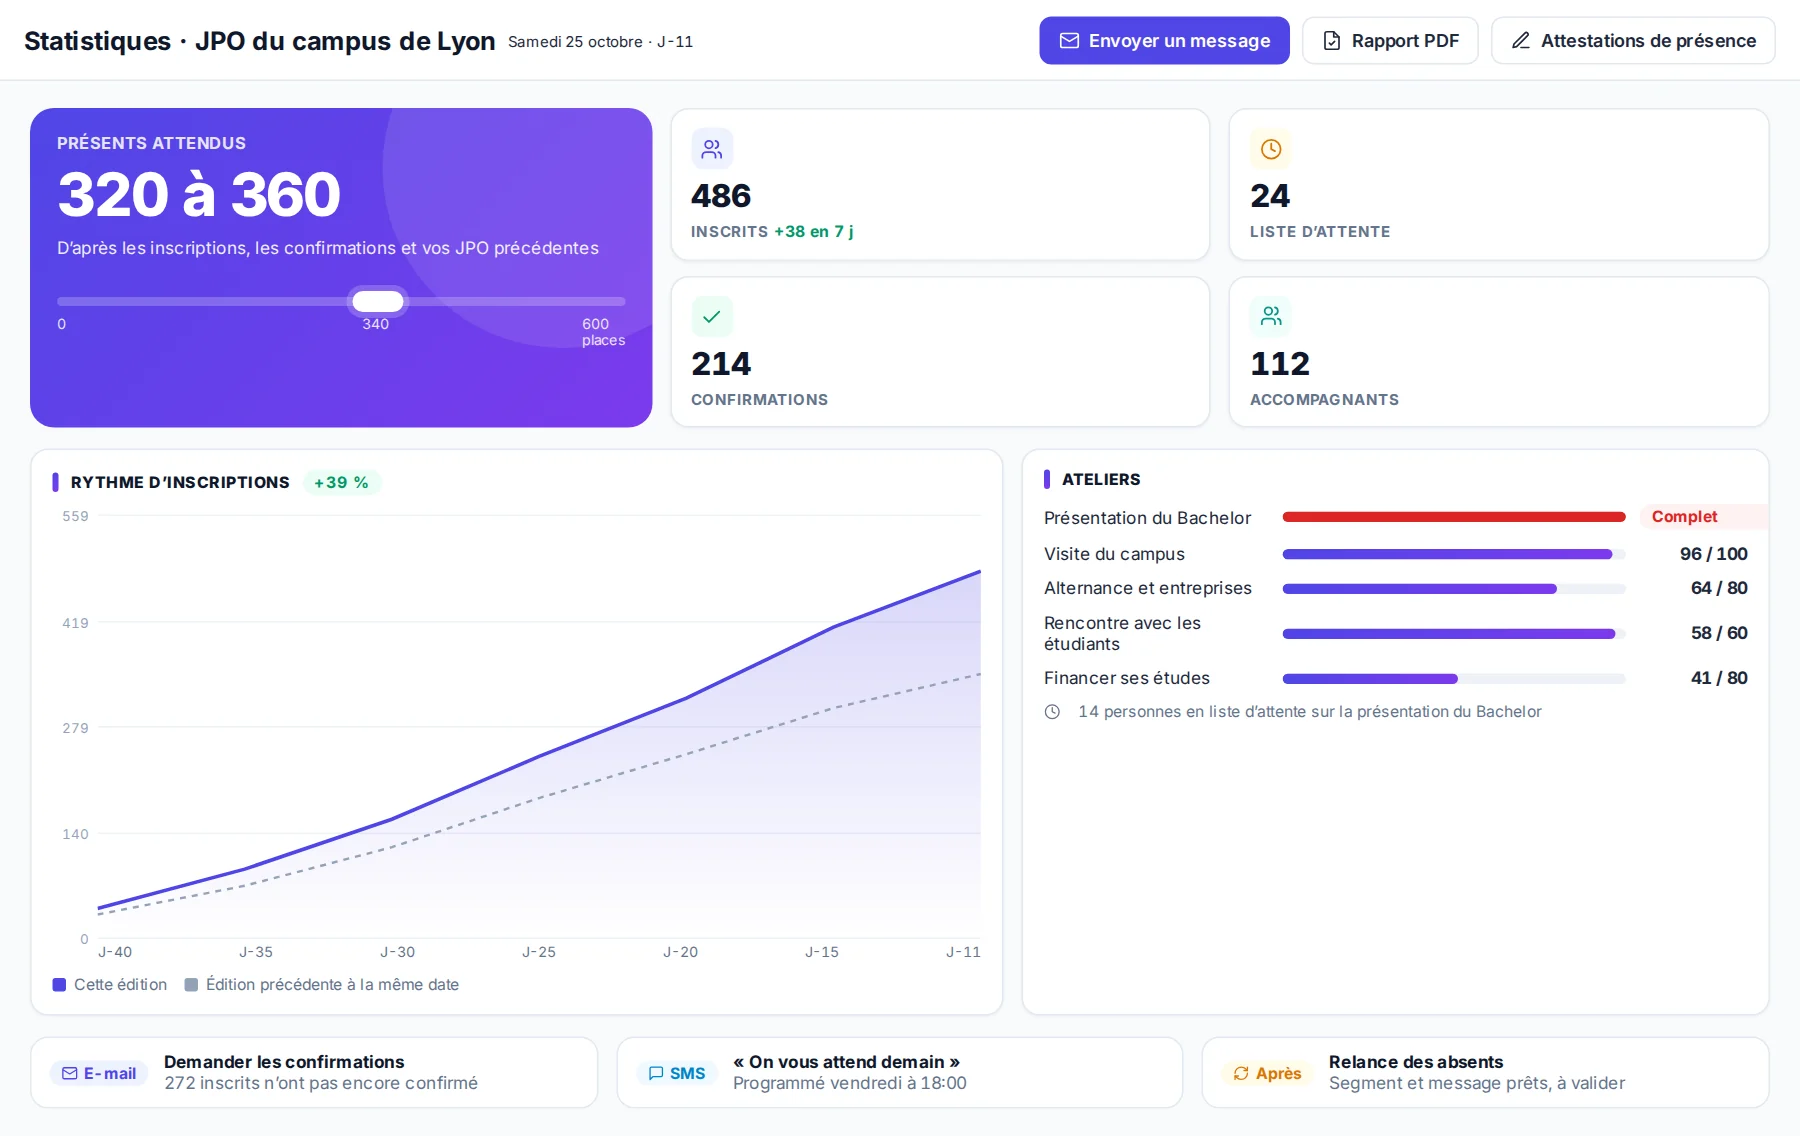Click the Financer ses études label
The width and height of the screenshot is (1800, 1136).
1127,678
